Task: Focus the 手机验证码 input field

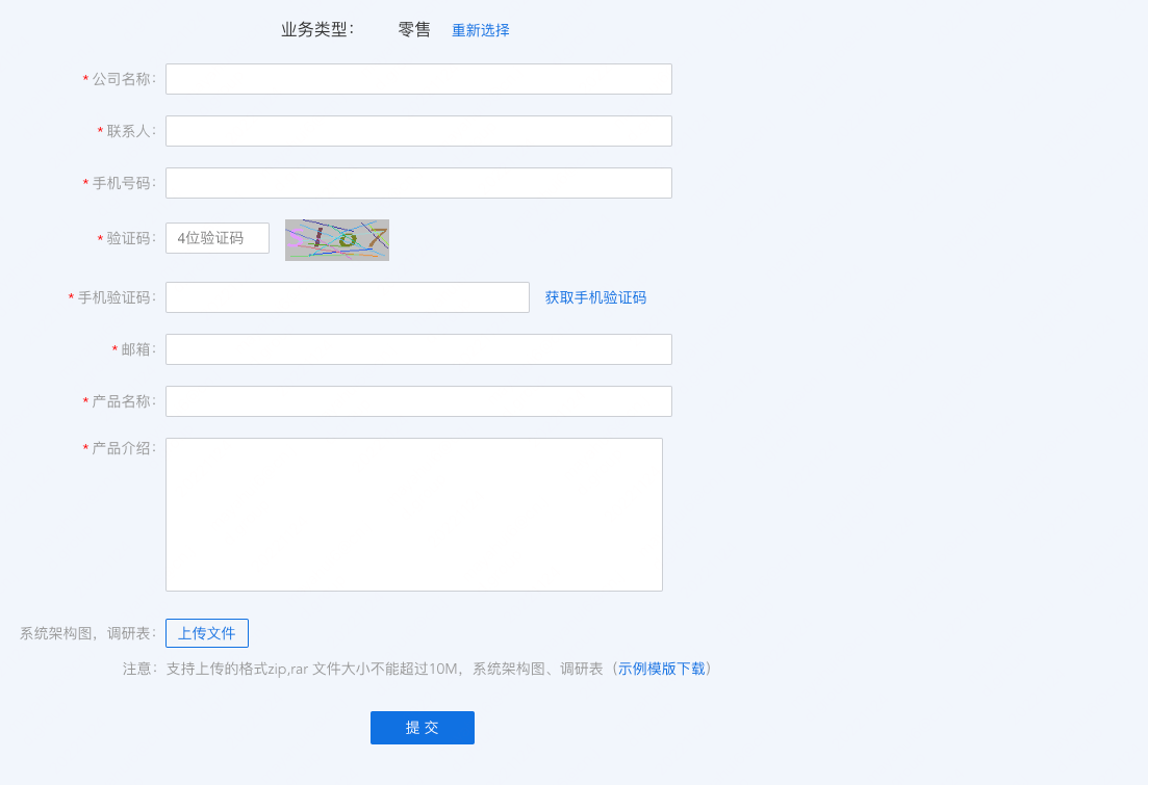Action: pyautogui.click(x=347, y=297)
